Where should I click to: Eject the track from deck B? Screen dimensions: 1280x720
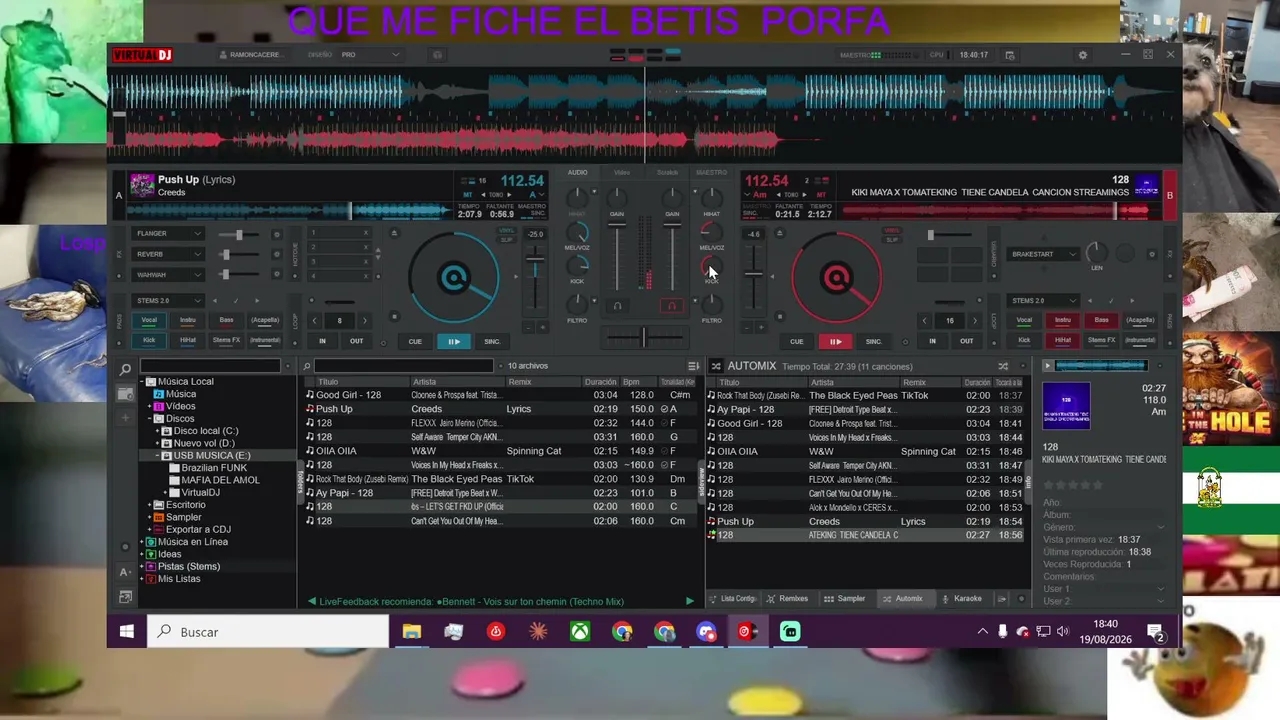[778, 233]
